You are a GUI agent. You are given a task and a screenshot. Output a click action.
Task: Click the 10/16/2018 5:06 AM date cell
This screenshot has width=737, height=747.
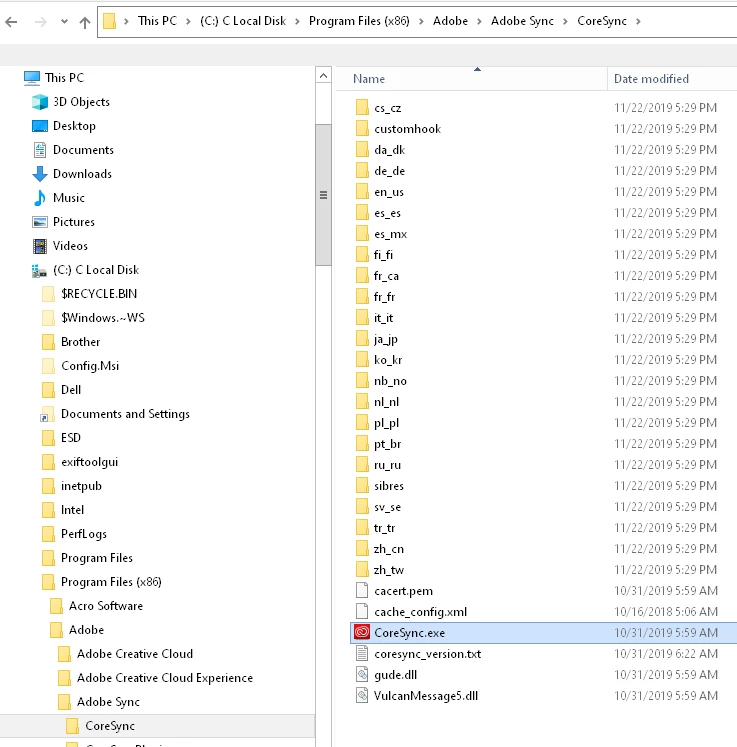pos(666,611)
